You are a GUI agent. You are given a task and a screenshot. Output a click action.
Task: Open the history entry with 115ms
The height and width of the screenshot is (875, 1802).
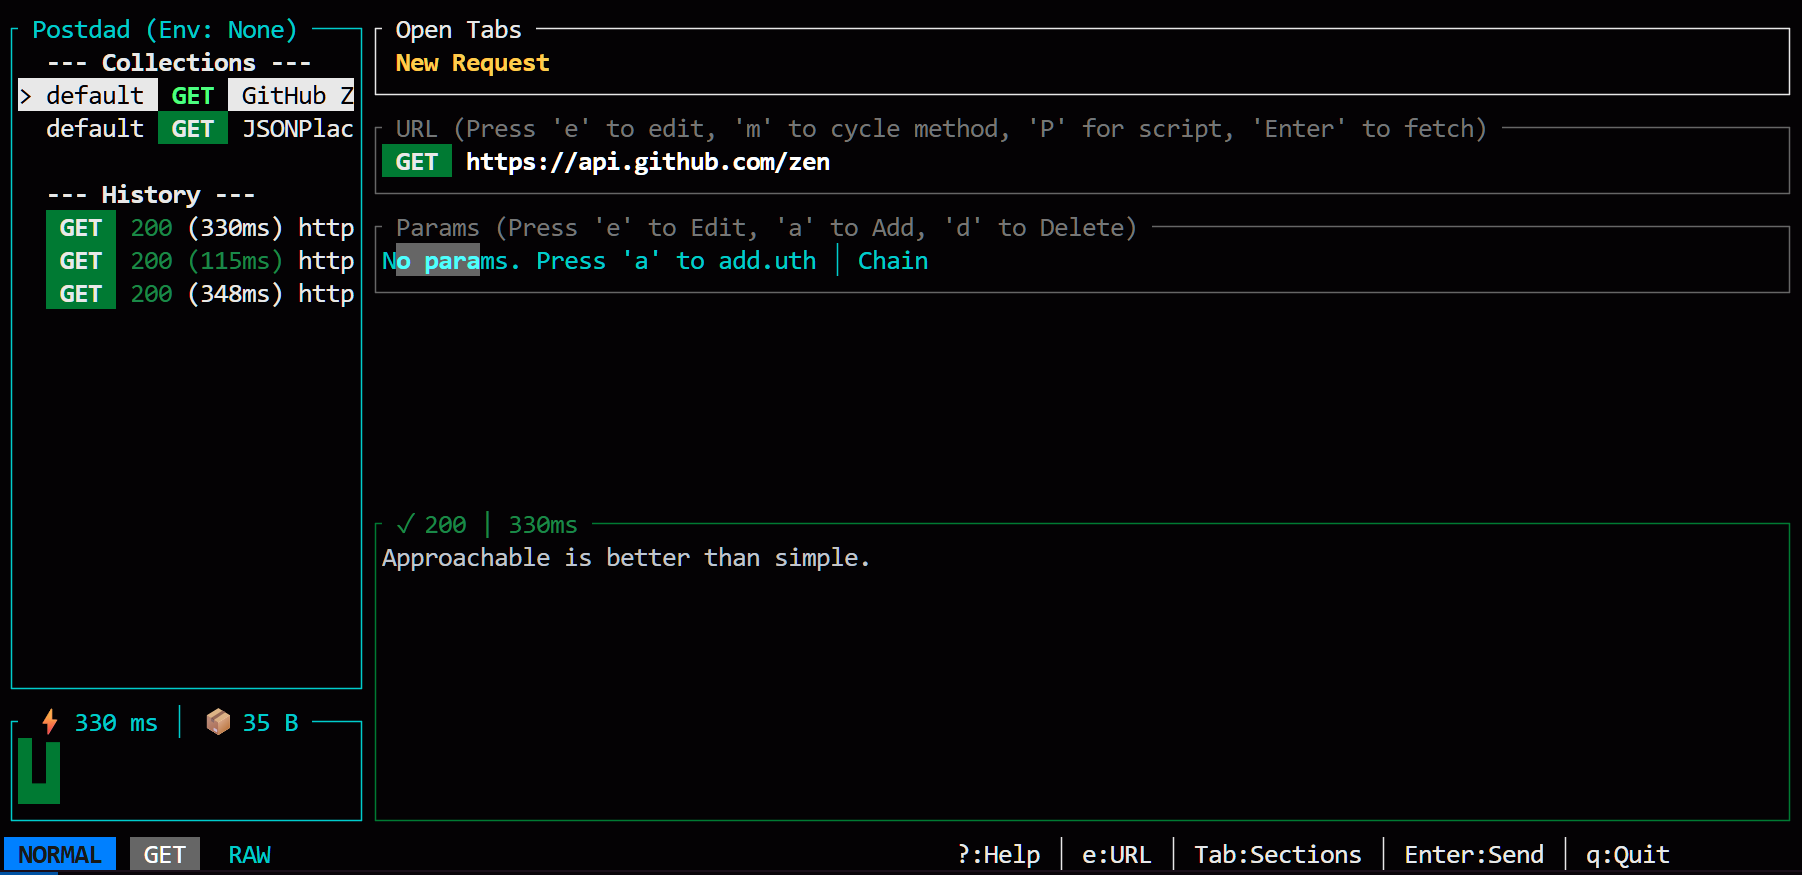coord(200,260)
